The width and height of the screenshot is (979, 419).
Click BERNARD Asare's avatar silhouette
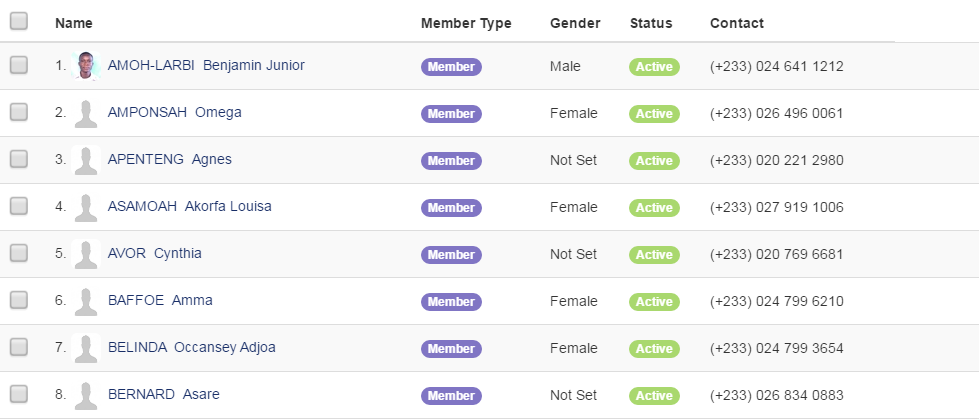86,395
